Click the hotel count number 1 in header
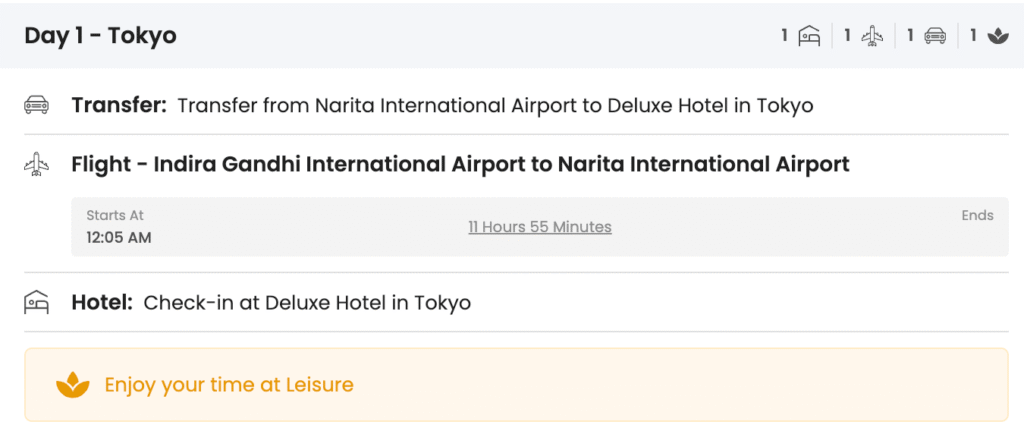The width and height of the screenshot is (1024, 431). [785, 36]
